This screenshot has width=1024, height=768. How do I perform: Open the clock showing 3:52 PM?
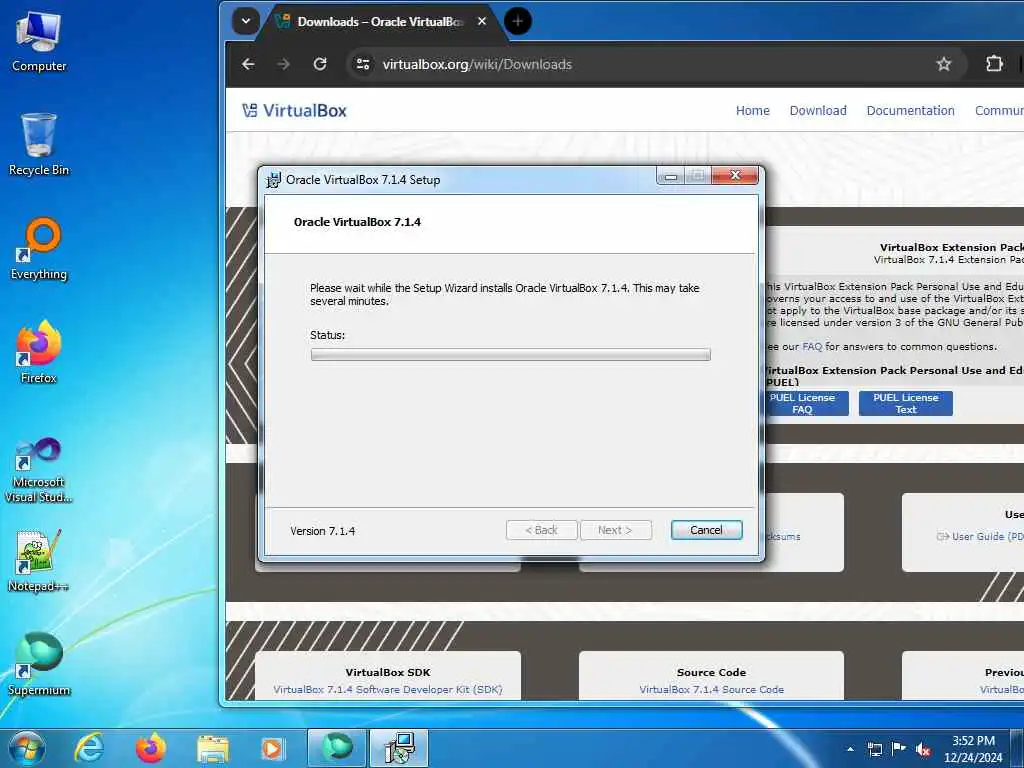pyautogui.click(x=973, y=748)
